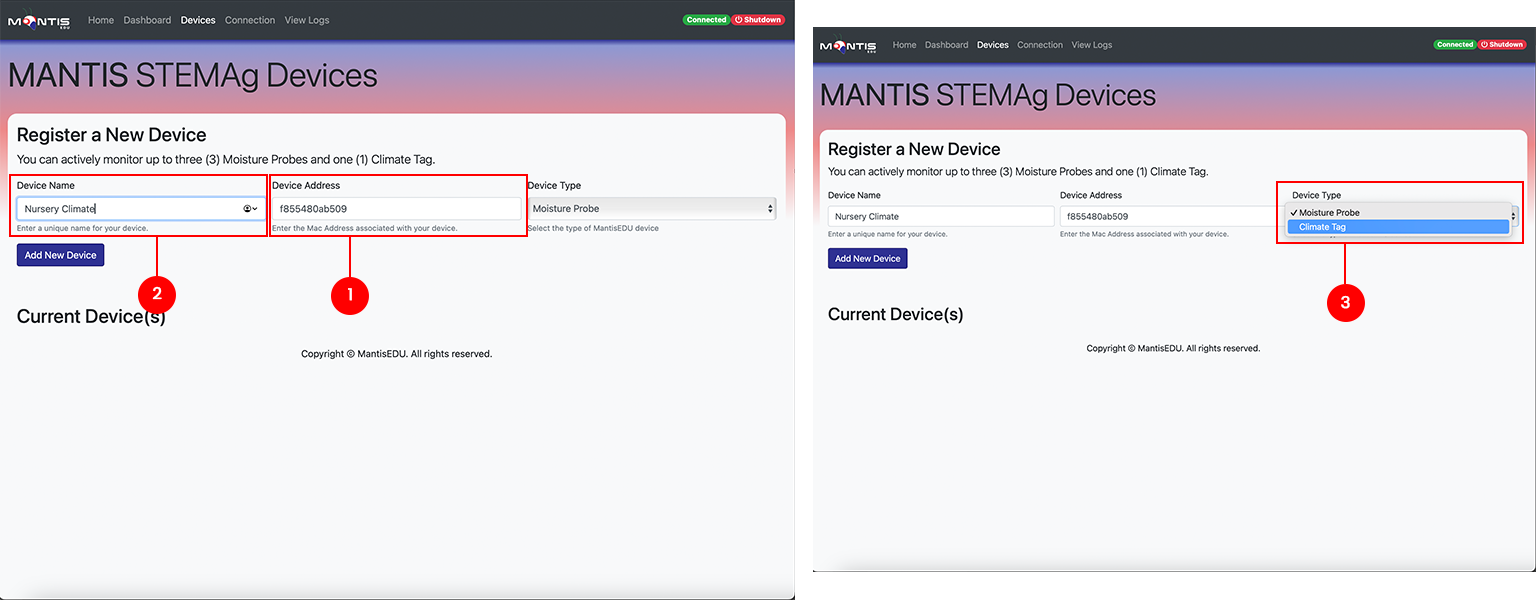
Task: Go to View Logs in right screenshot
Action: 1091,45
